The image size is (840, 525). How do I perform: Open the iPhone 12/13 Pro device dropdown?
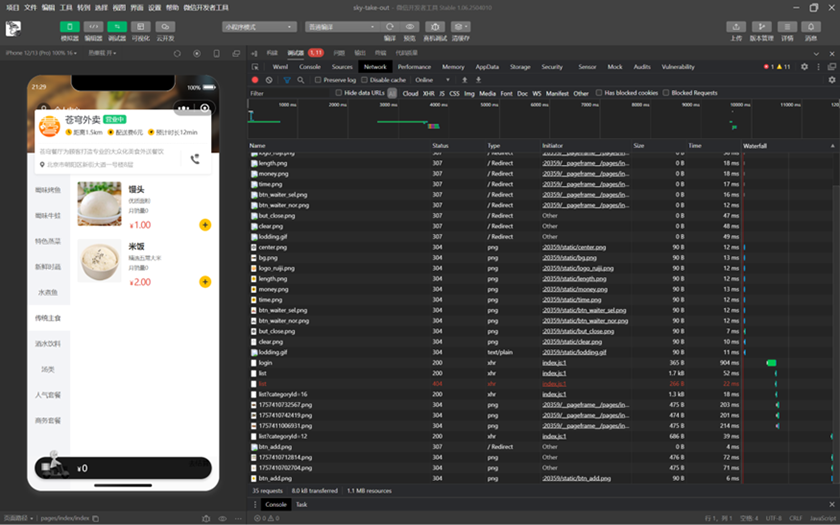(x=41, y=53)
